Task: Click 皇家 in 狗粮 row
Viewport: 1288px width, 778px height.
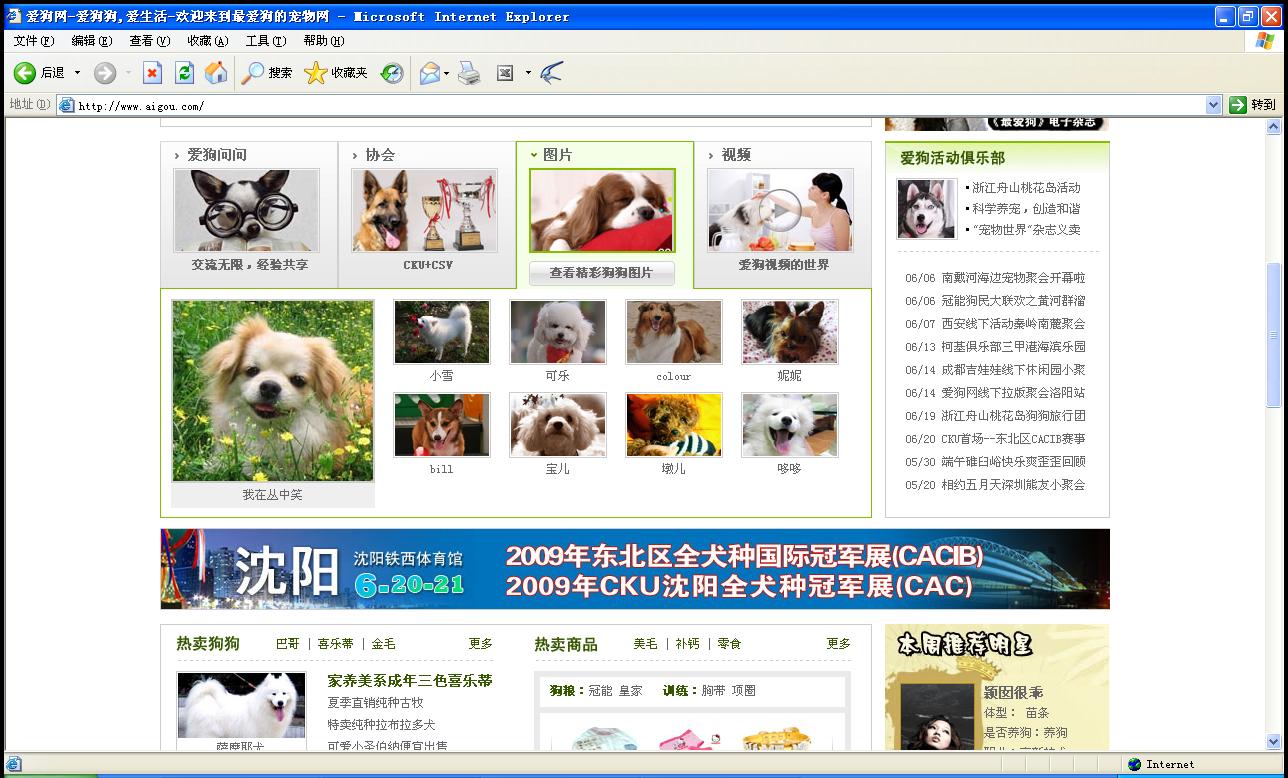Action: tap(631, 691)
